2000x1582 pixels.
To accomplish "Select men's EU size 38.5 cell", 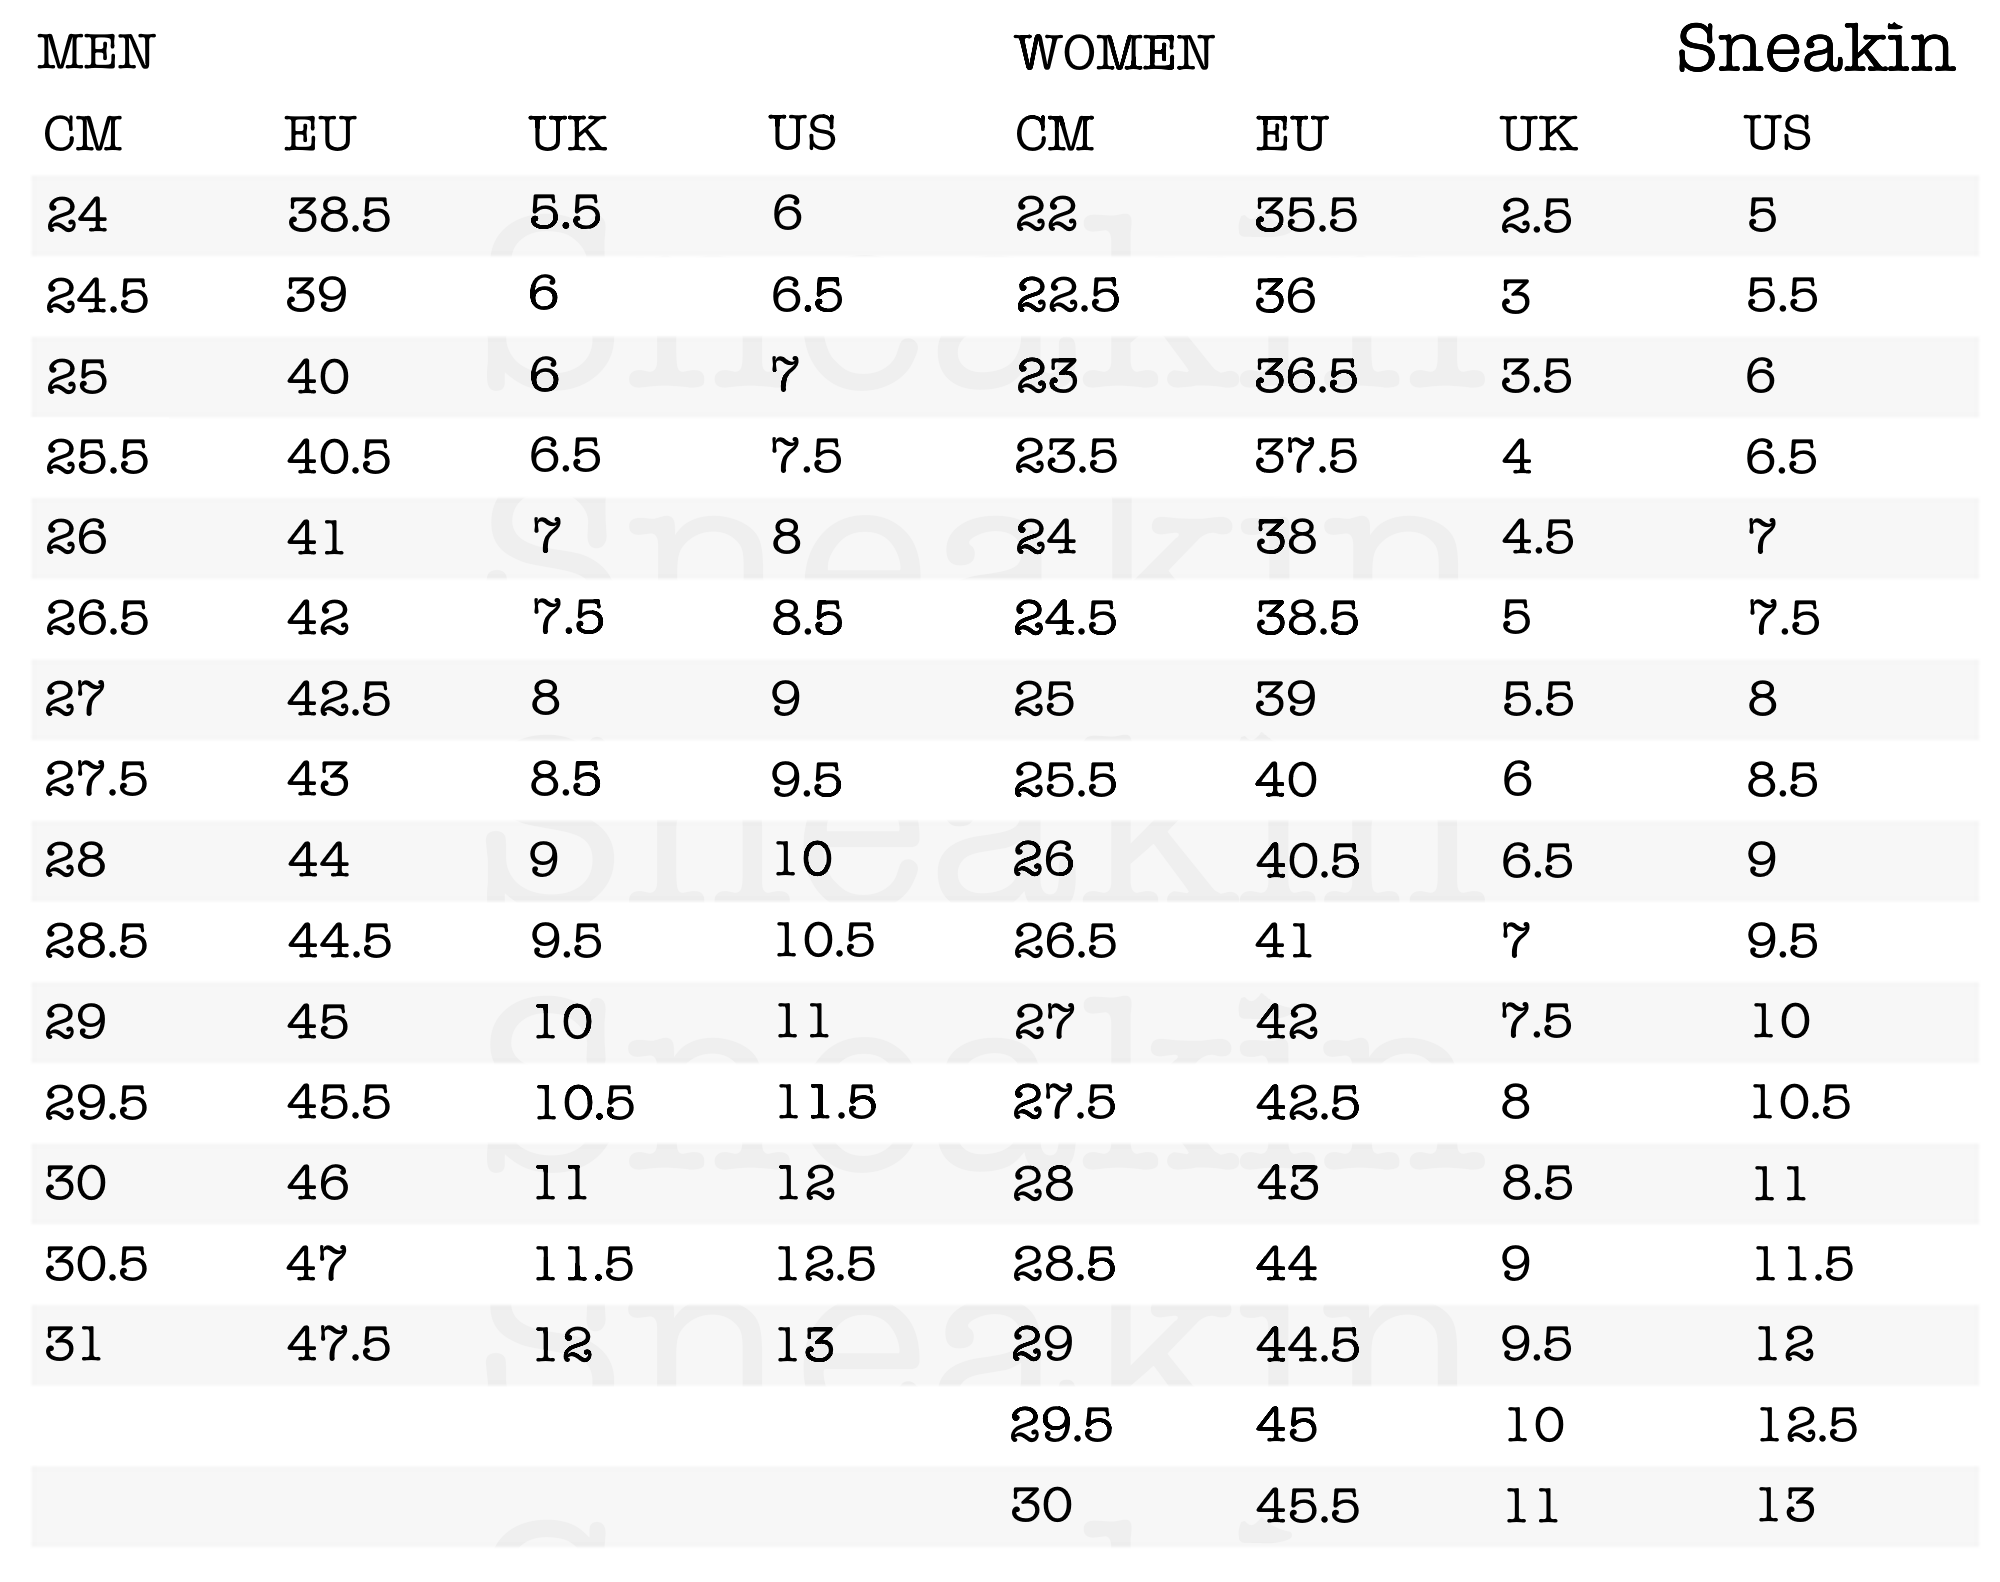I will coord(339,215).
